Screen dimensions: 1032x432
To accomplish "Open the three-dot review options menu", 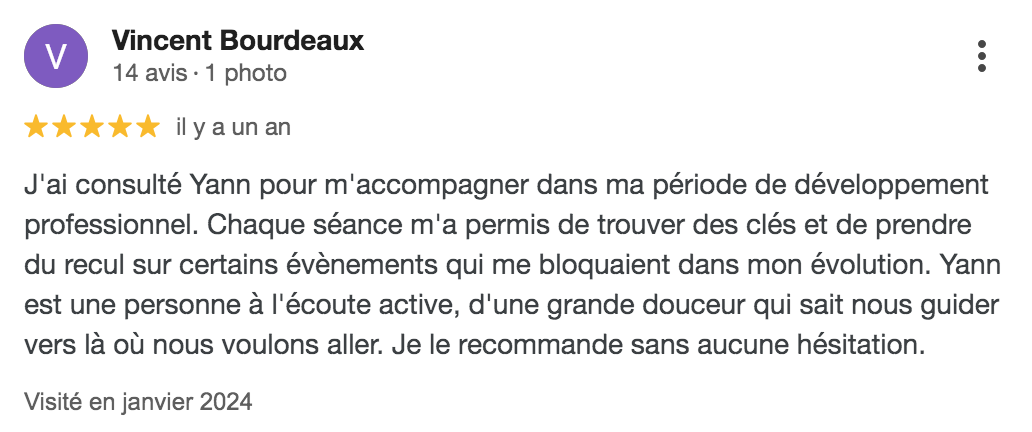I will (x=982, y=56).
